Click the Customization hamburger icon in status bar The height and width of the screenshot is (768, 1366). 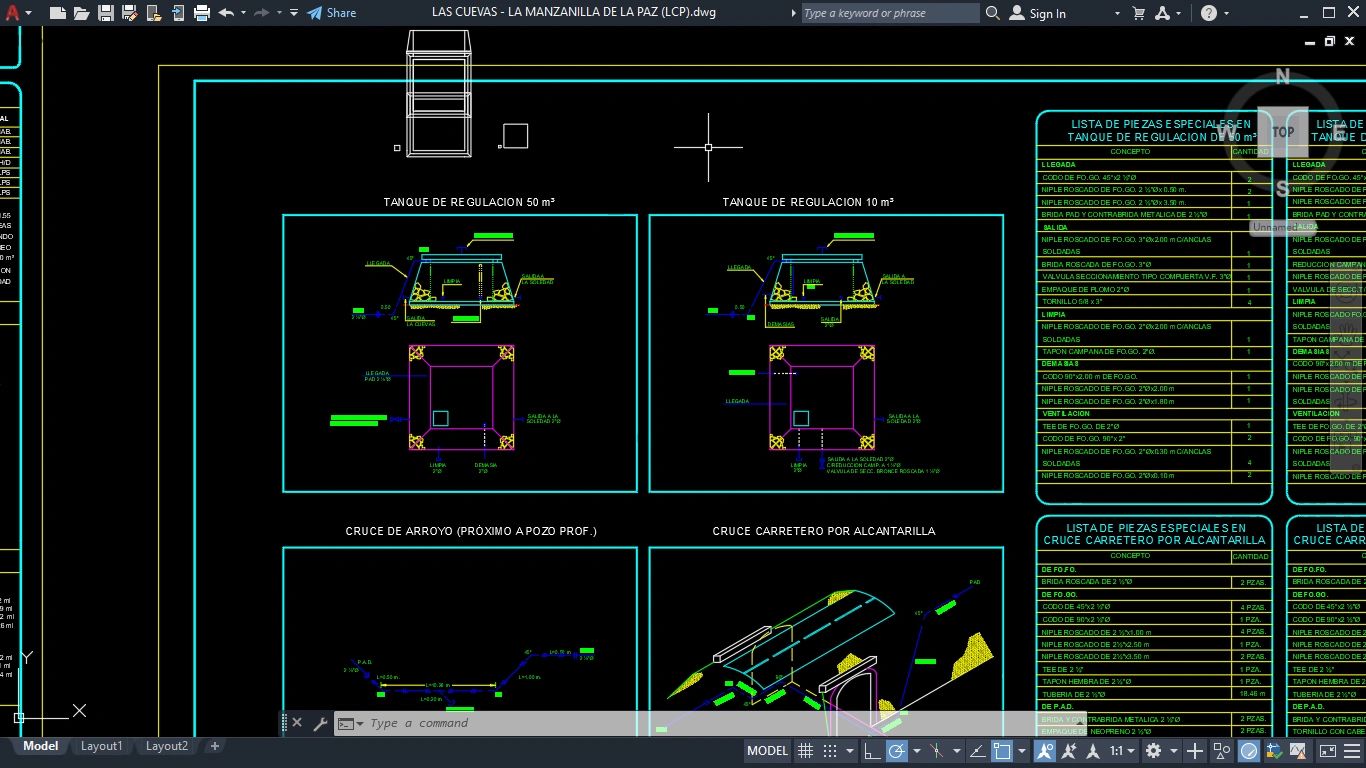point(1352,751)
